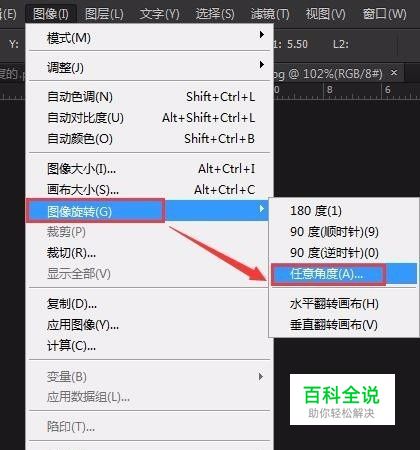Screen dimensions: 420x450
Task: Rotate 90 度(顺时针)(9)
Action: (x=343, y=231)
